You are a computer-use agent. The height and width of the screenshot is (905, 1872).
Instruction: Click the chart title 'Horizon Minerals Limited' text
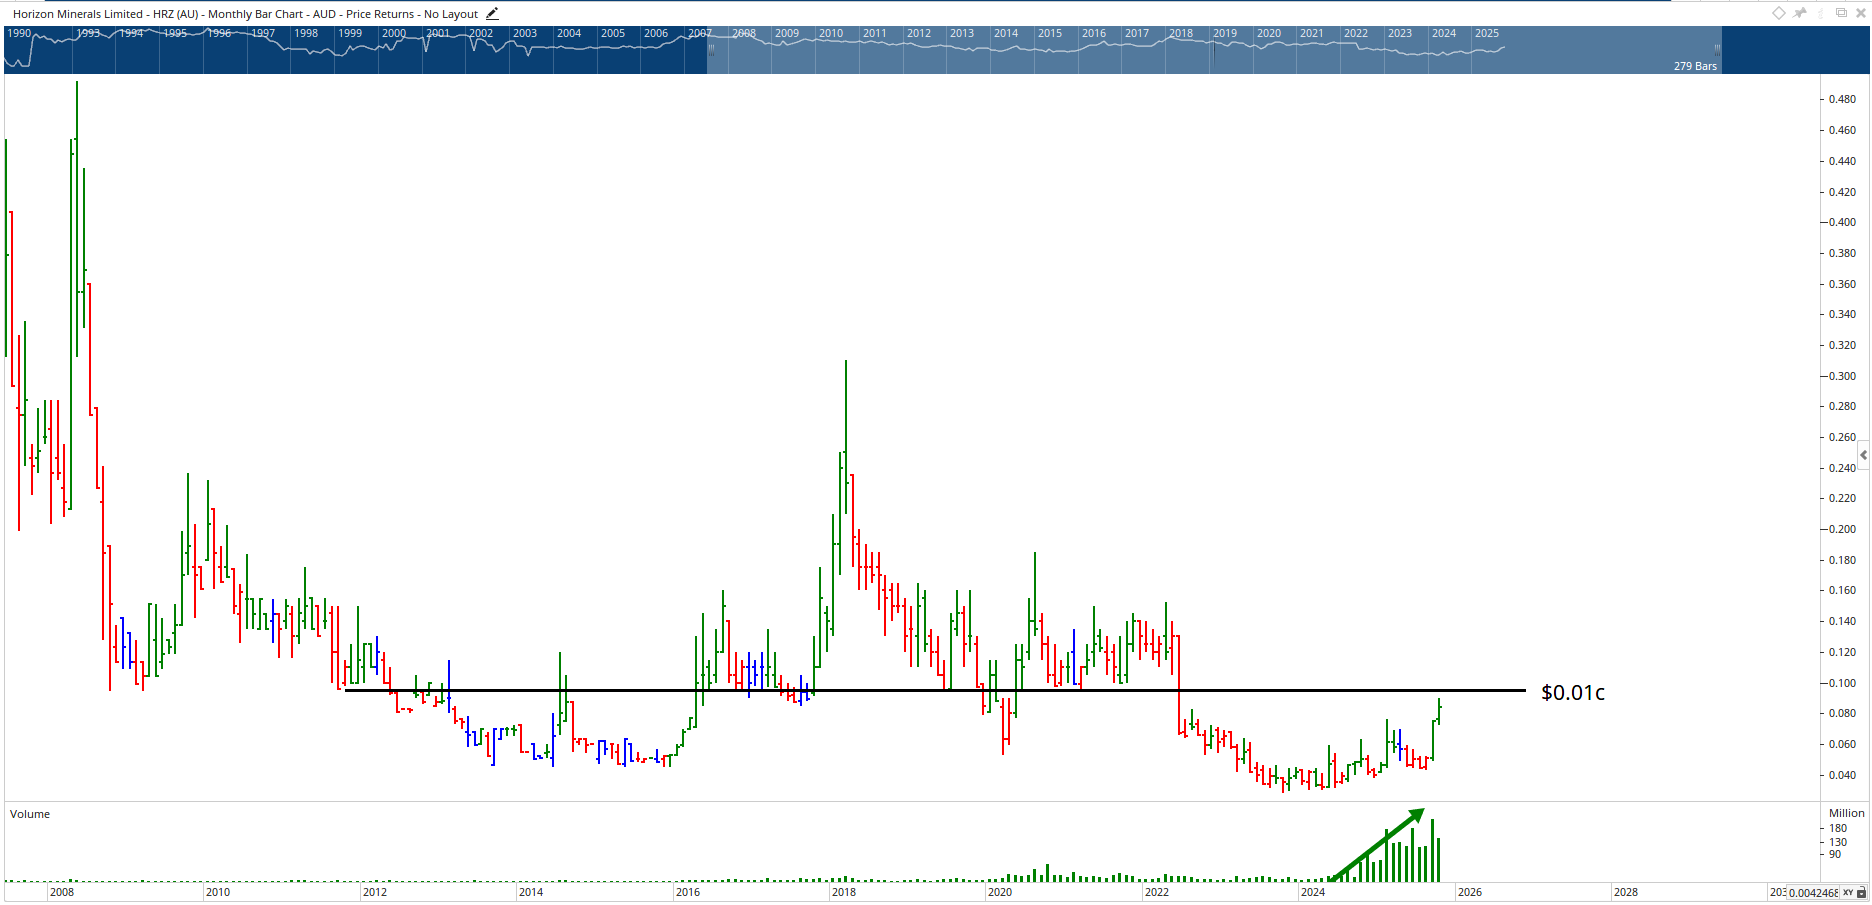point(78,14)
